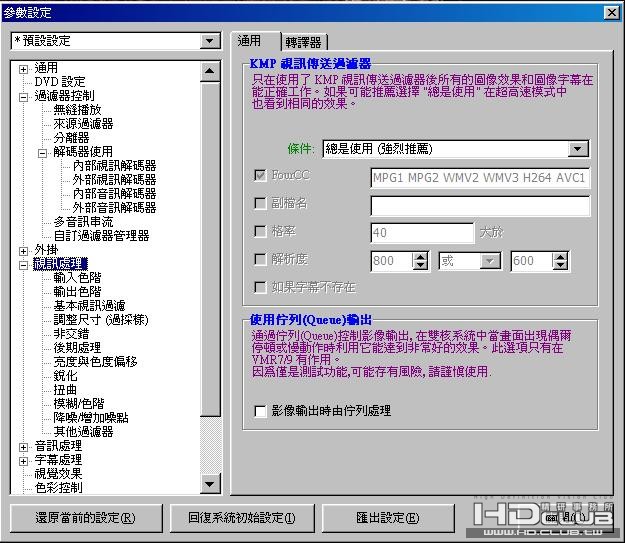Click the 副檔名 text field
Viewport: 625px width, 543px height.
click(480, 206)
